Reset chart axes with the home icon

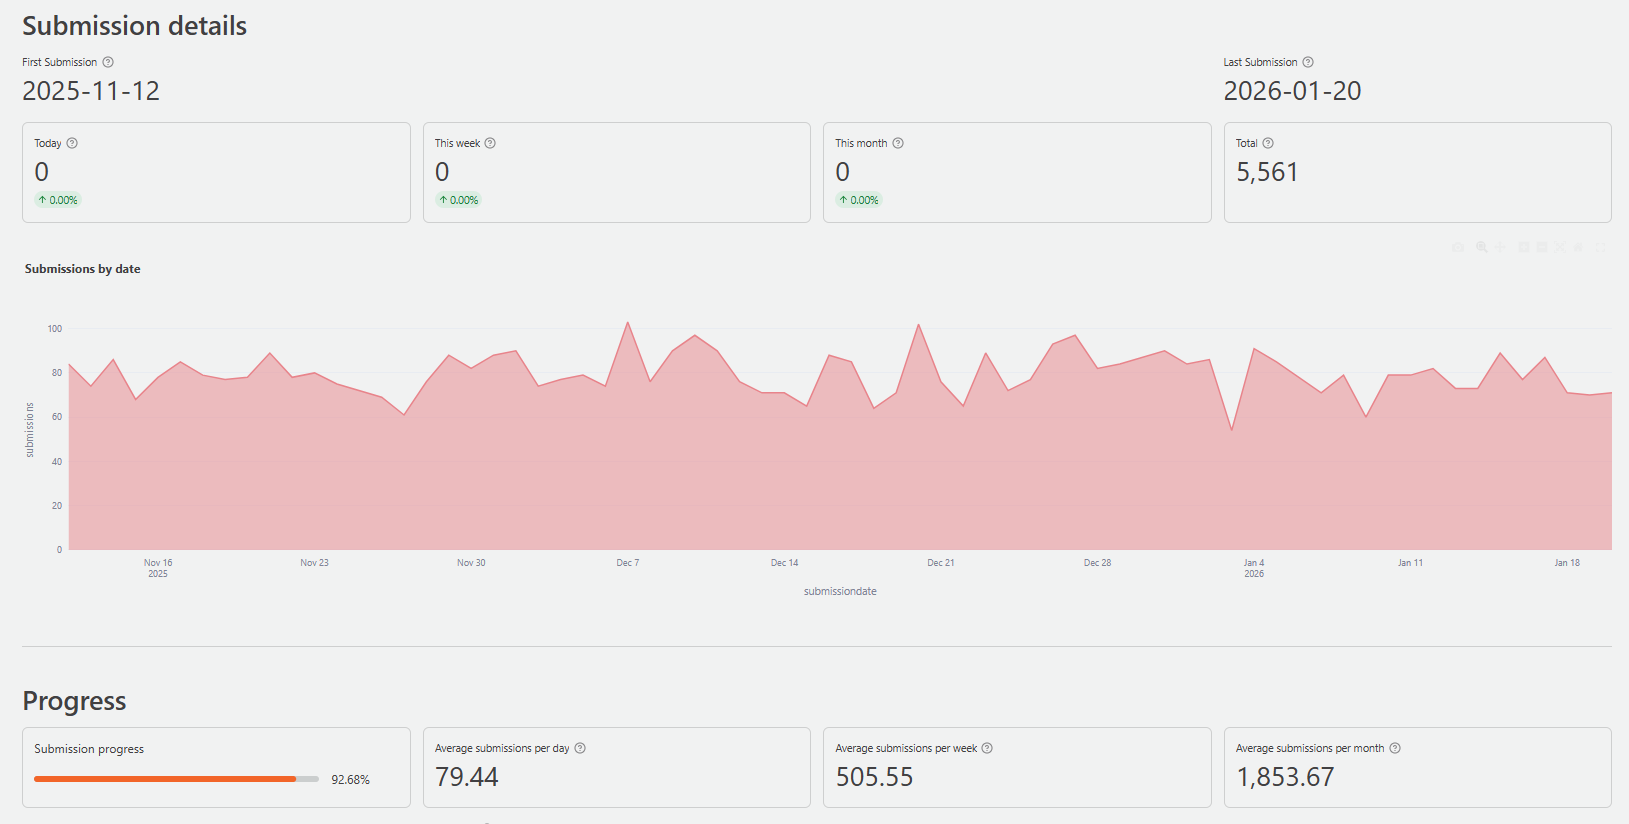tap(1578, 247)
